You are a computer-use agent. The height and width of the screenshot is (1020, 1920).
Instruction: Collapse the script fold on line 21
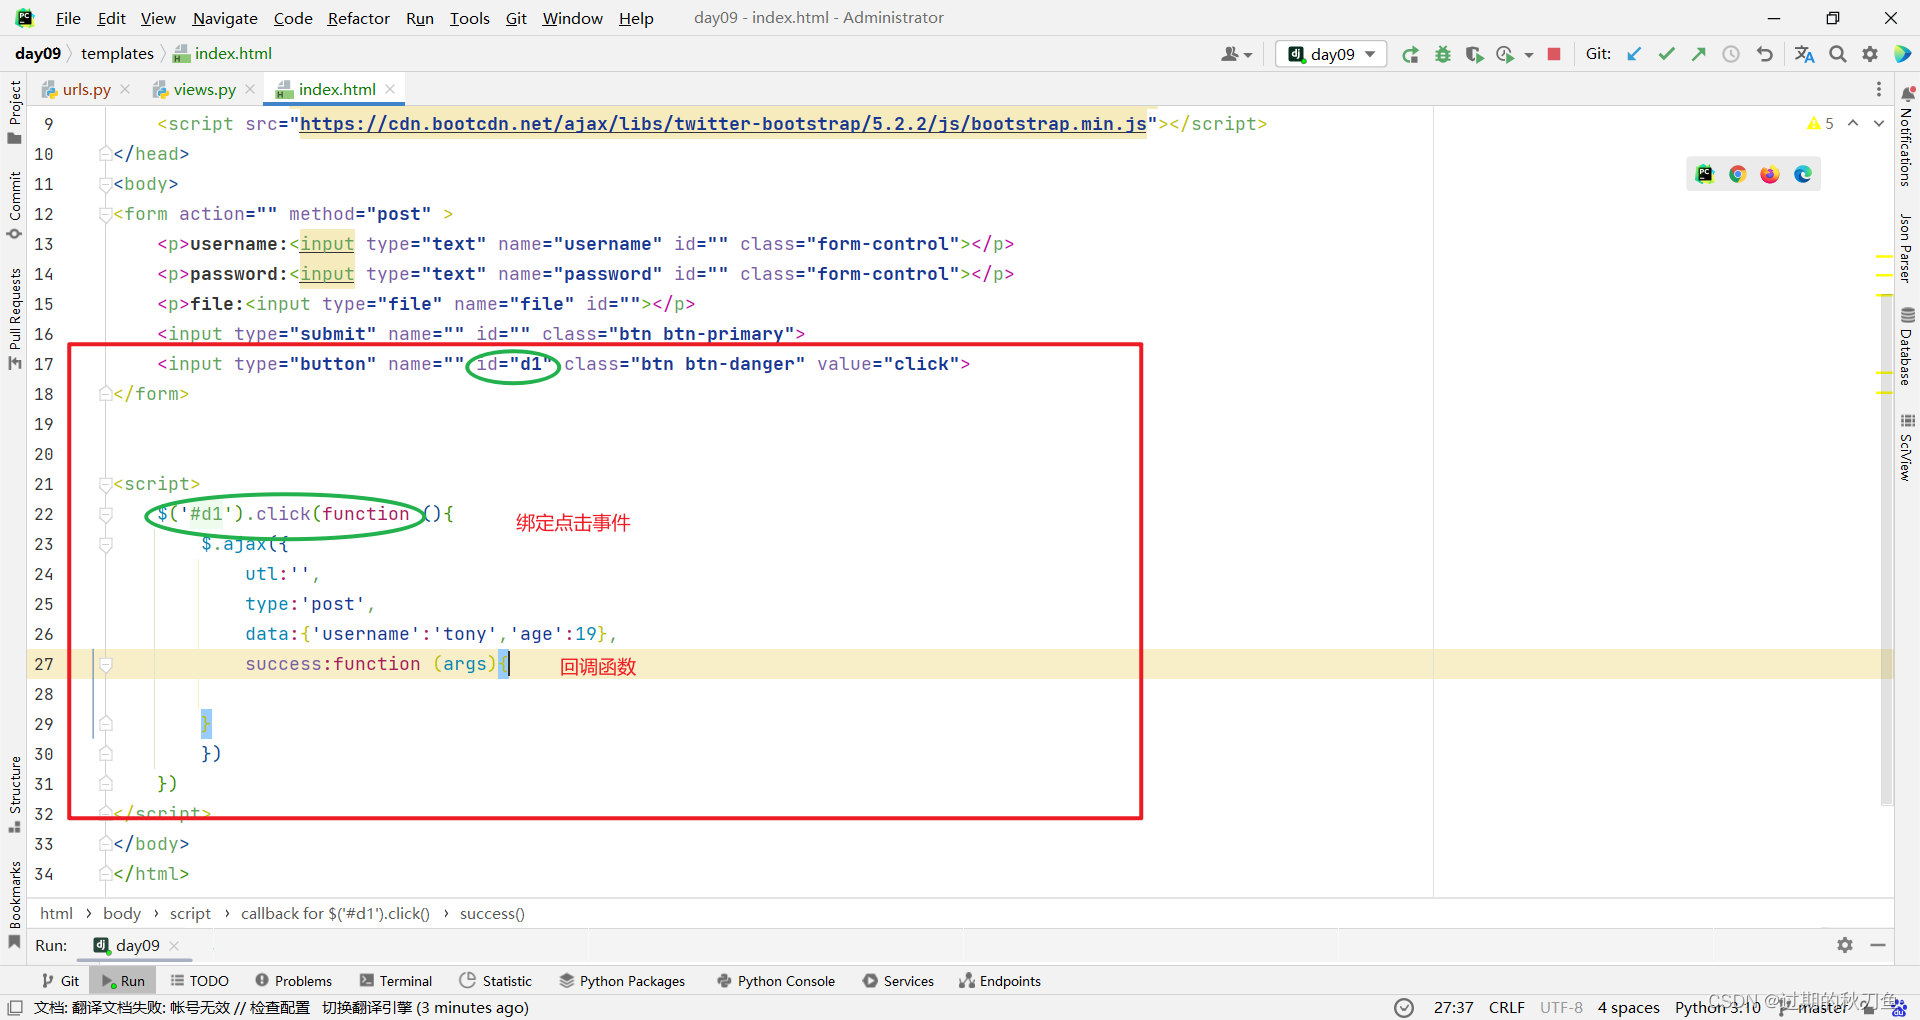(x=105, y=484)
